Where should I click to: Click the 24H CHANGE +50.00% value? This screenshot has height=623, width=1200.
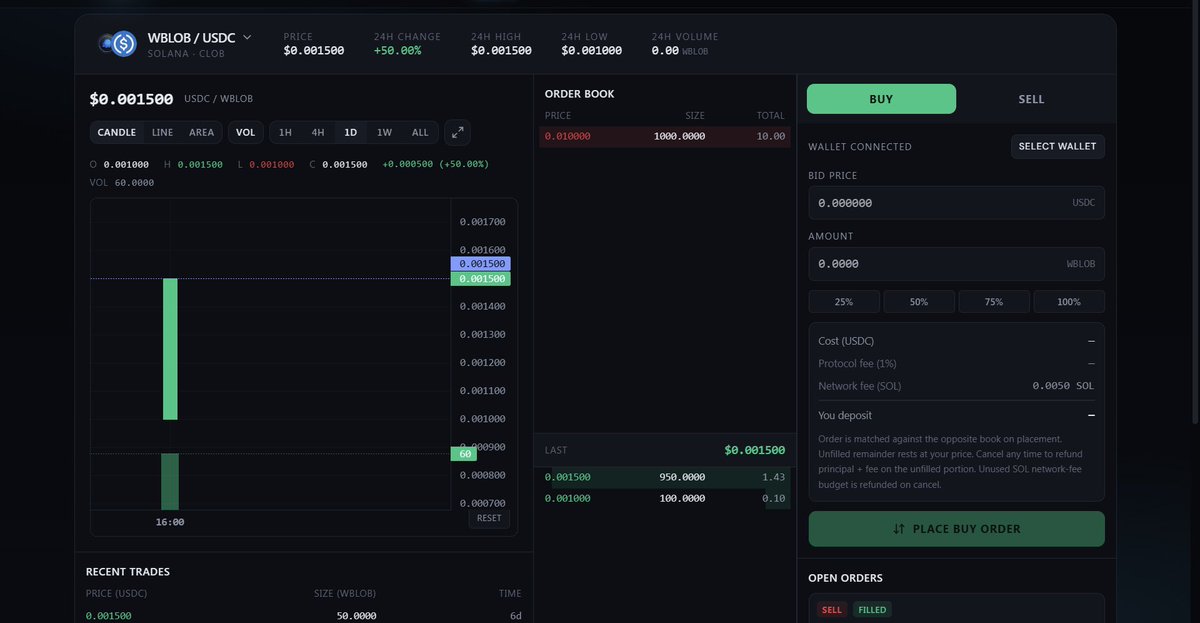397,50
